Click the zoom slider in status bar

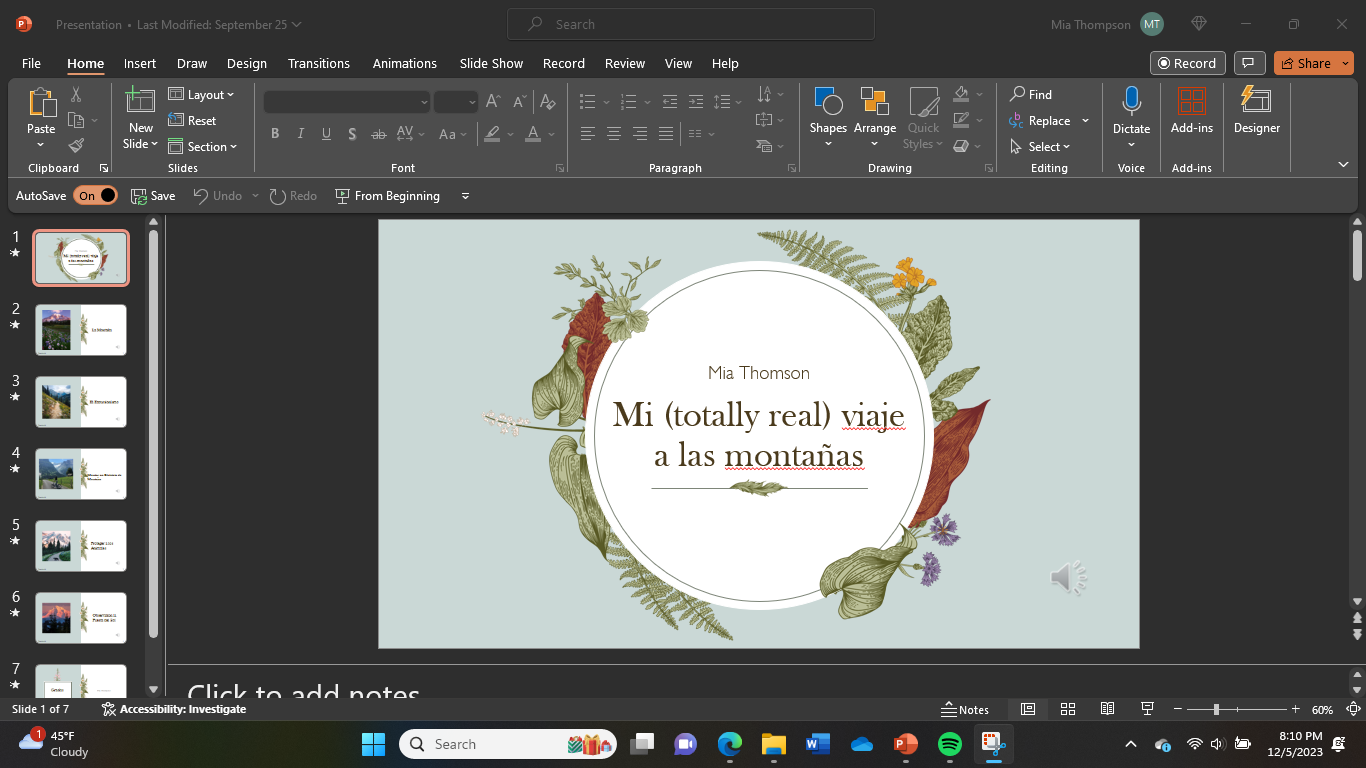1216,709
